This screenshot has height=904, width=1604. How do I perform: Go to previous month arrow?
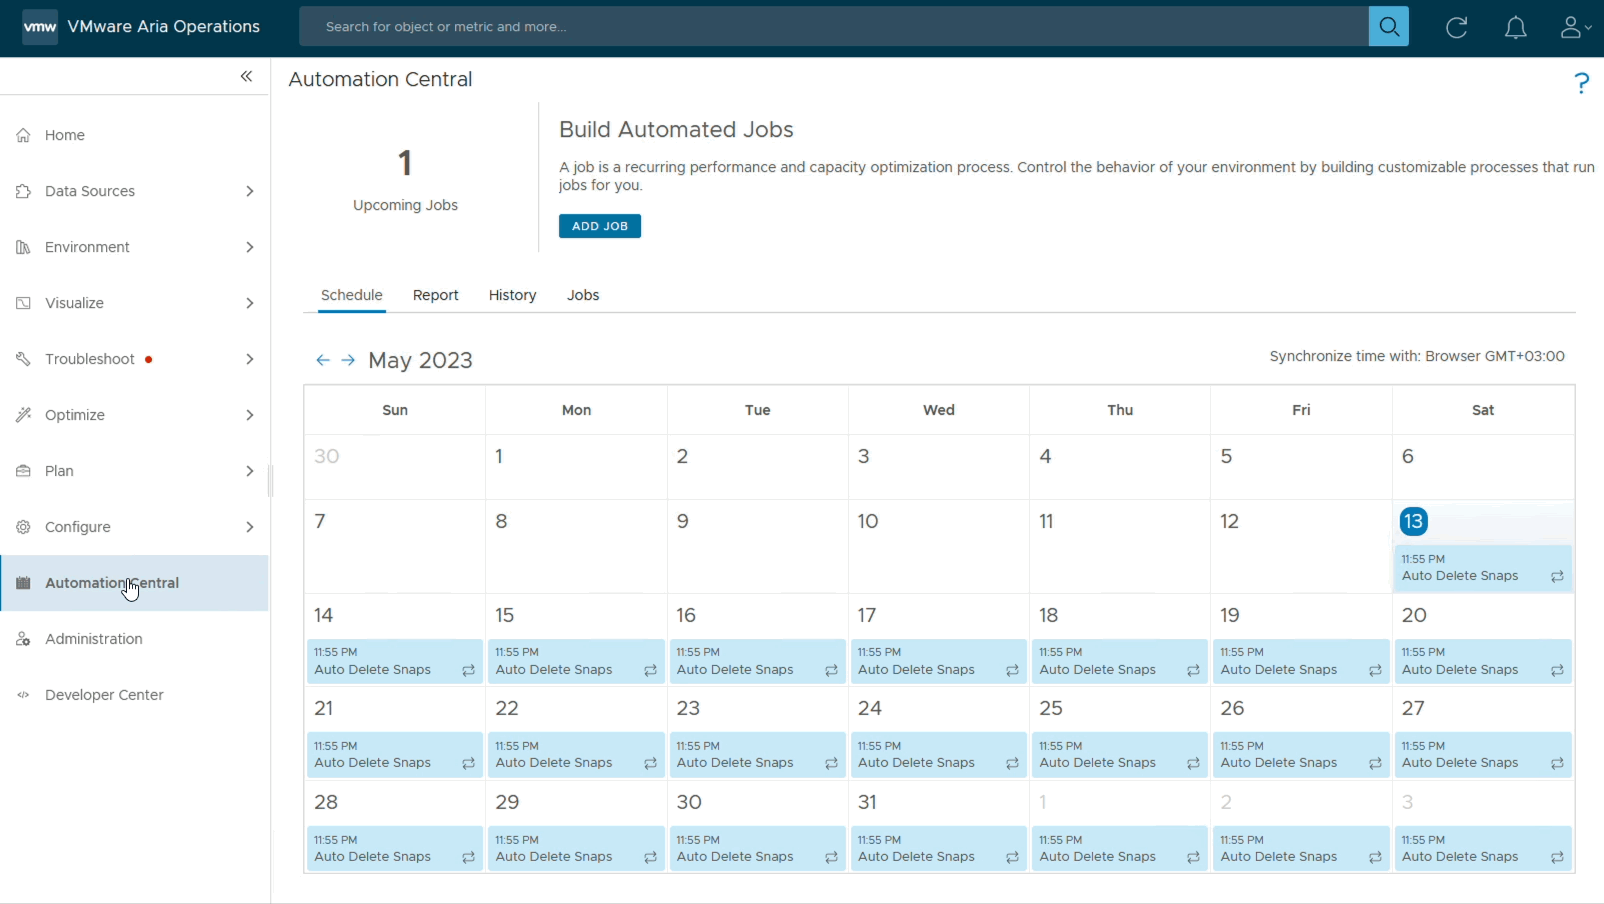322,360
